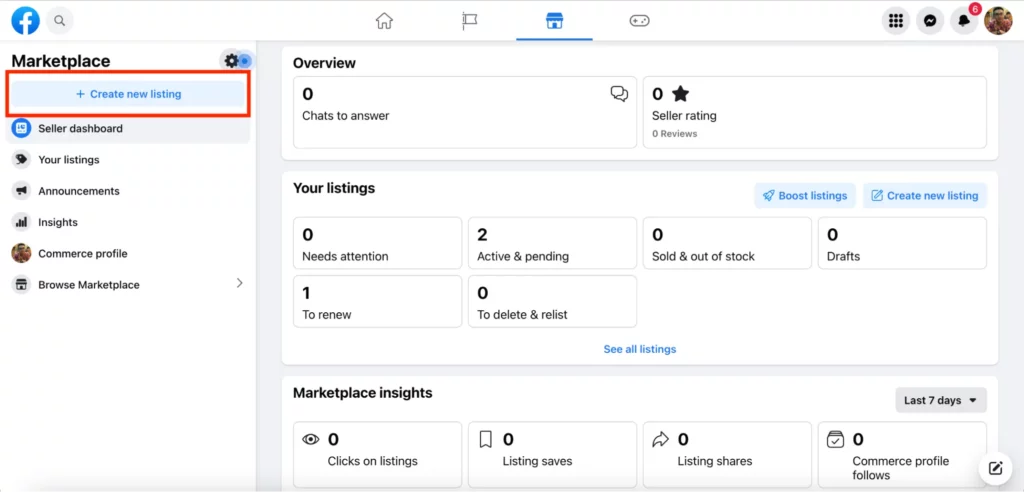
Task: Open the Needs attention card
Action: [377, 243]
